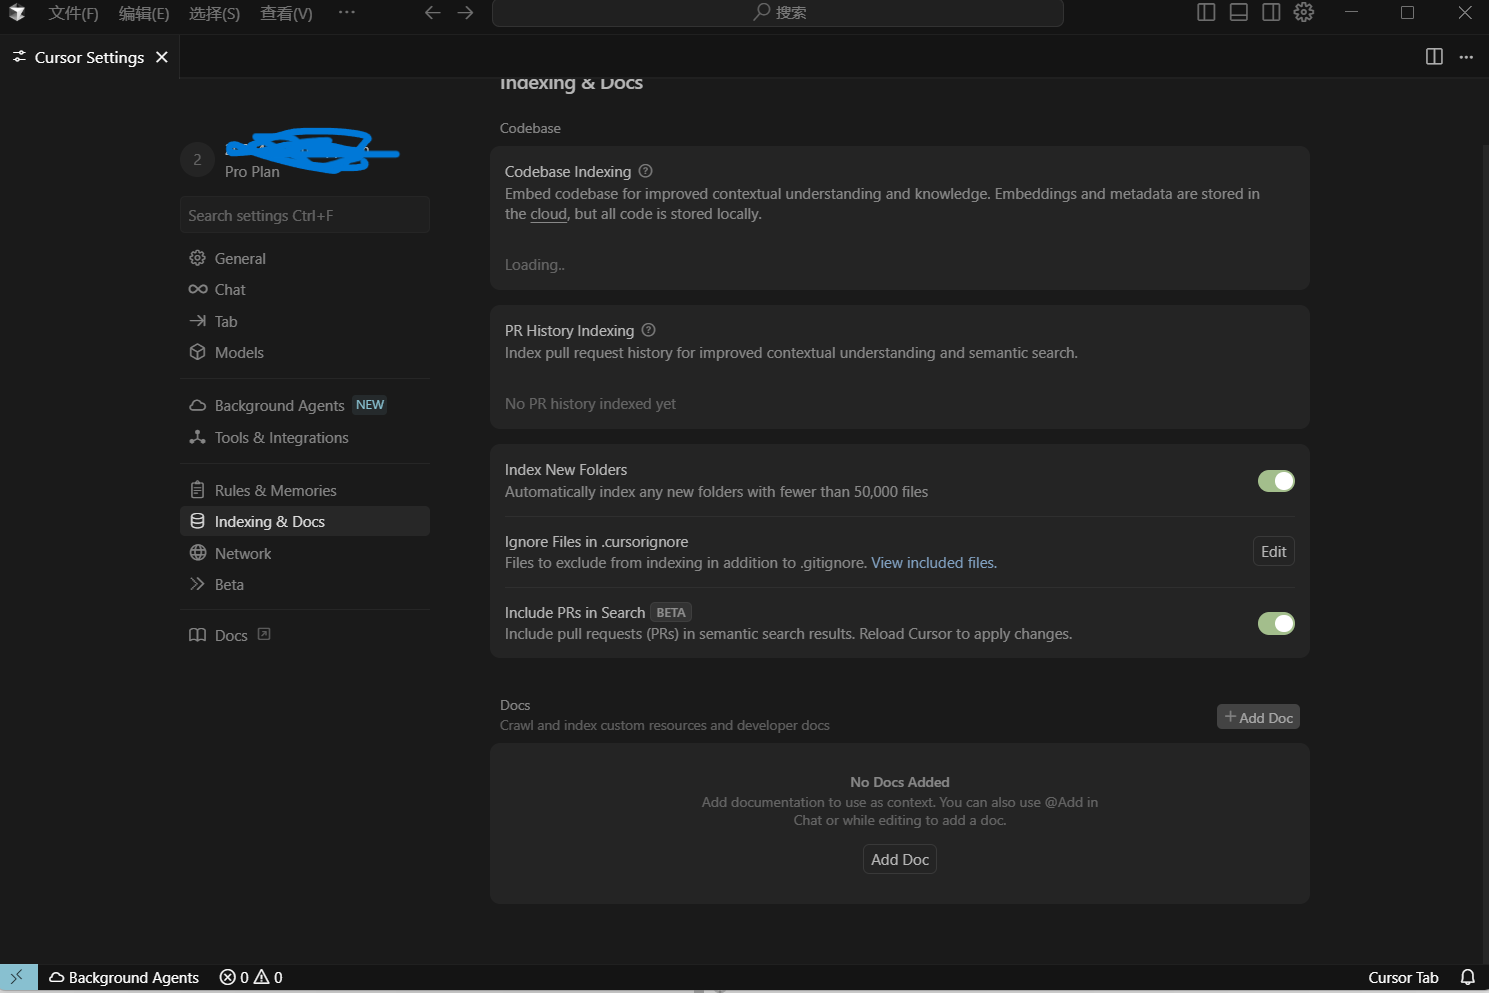Click the Chat infinity icon
Screen dimensions: 1489x993
[197, 289]
